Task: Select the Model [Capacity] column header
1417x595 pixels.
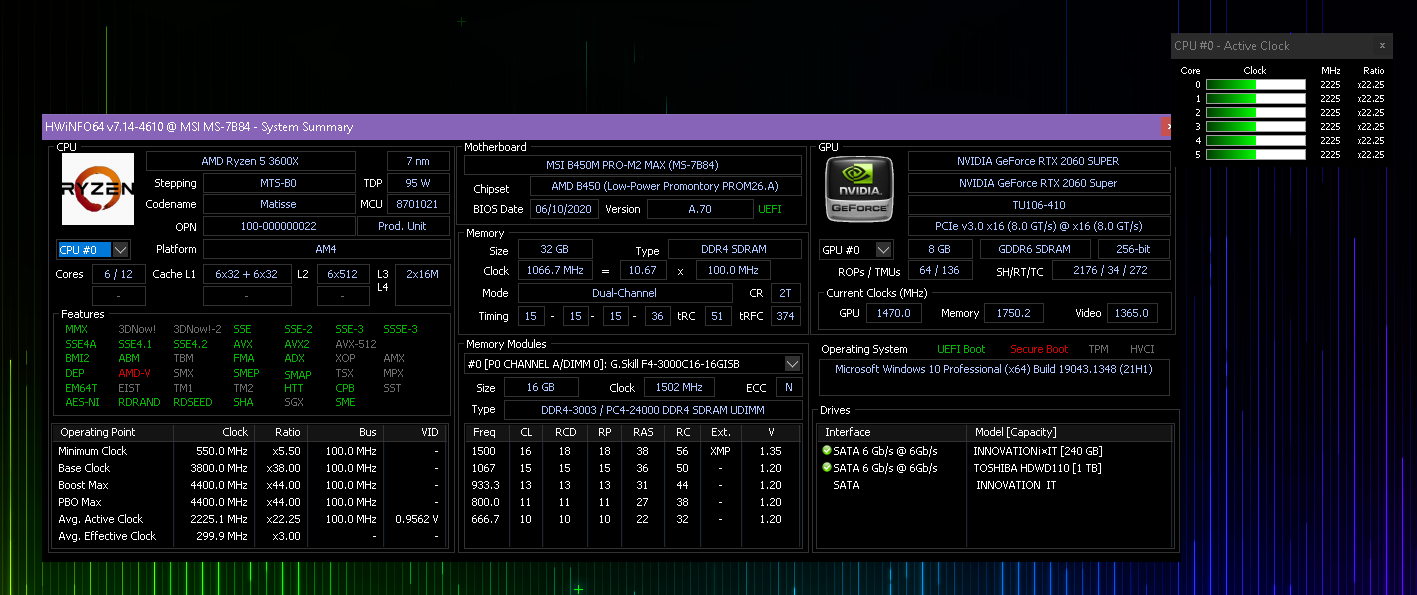Action: [x=1070, y=432]
